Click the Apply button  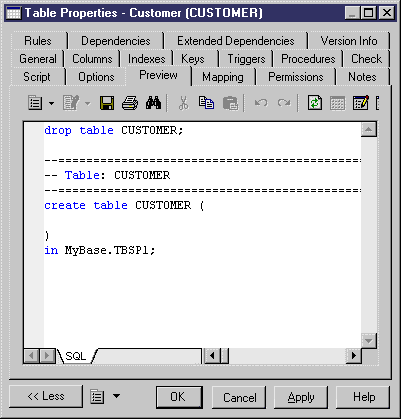pyautogui.click(x=301, y=397)
